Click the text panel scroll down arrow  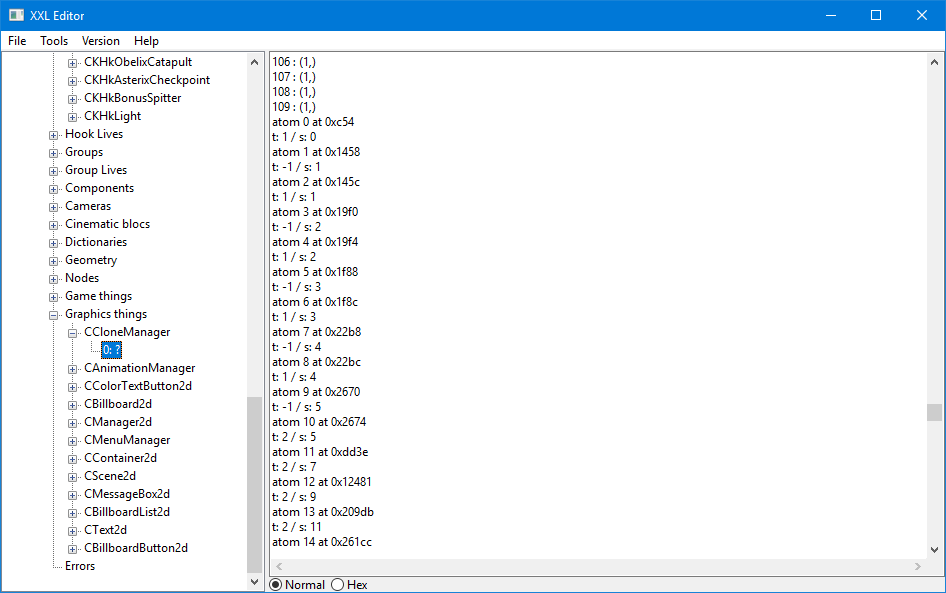click(x=935, y=550)
